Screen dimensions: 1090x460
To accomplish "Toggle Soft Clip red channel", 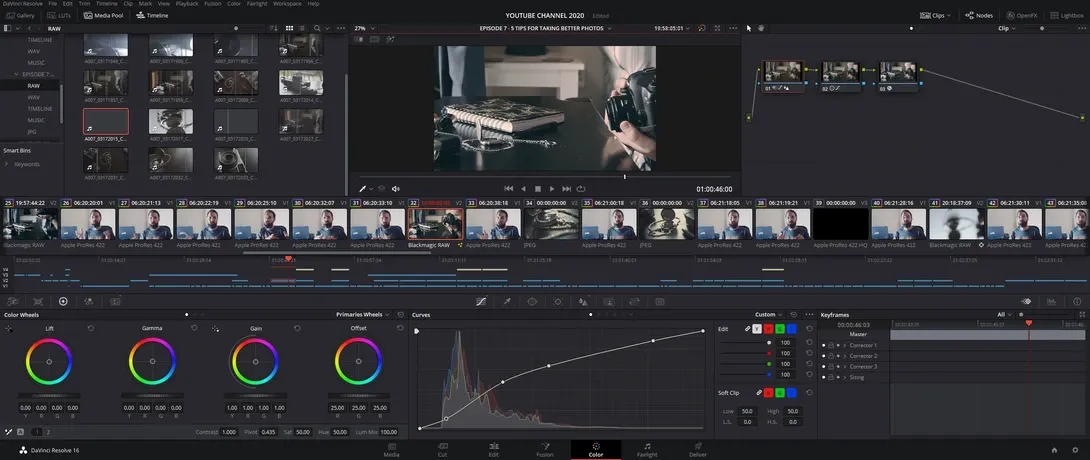I will click(768, 393).
